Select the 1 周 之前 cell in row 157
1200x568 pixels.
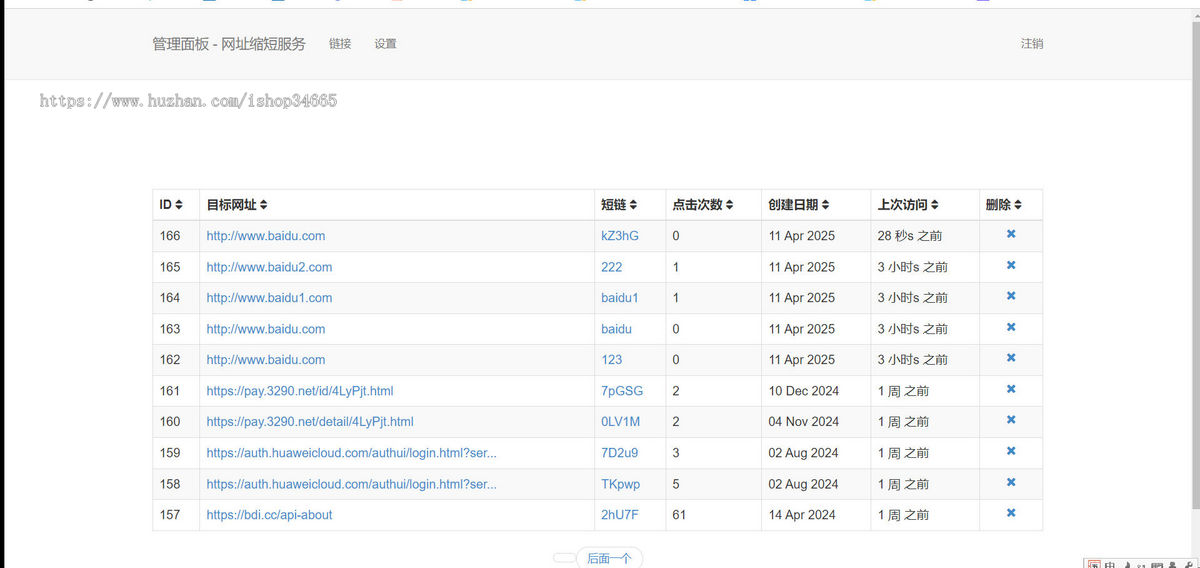pyautogui.click(x=925, y=515)
